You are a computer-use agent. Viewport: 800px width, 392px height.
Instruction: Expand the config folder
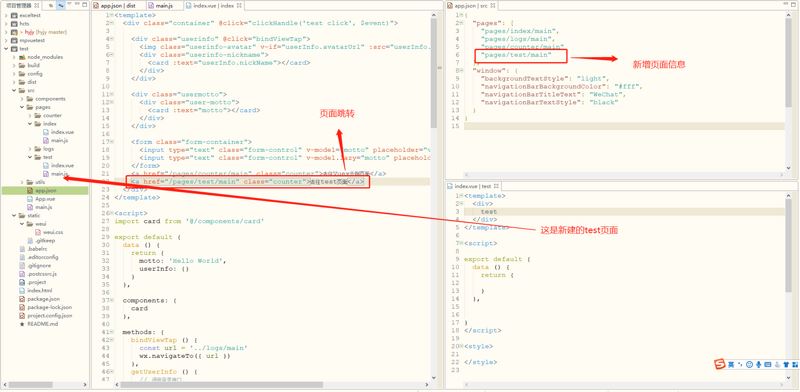click(x=14, y=74)
